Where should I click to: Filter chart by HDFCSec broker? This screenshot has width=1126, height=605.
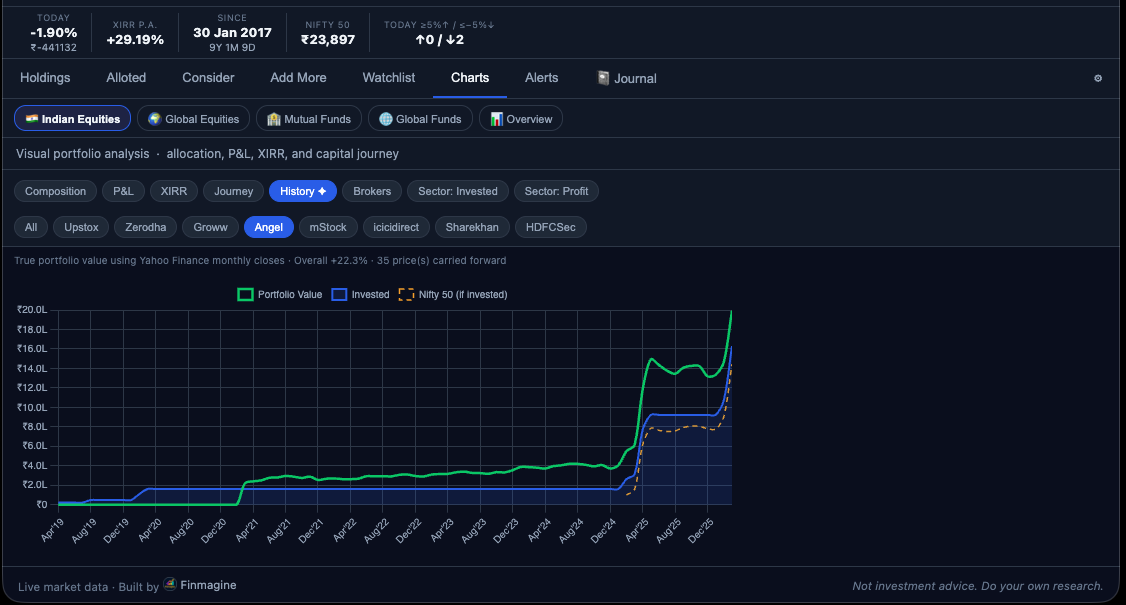tap(551, 227)
